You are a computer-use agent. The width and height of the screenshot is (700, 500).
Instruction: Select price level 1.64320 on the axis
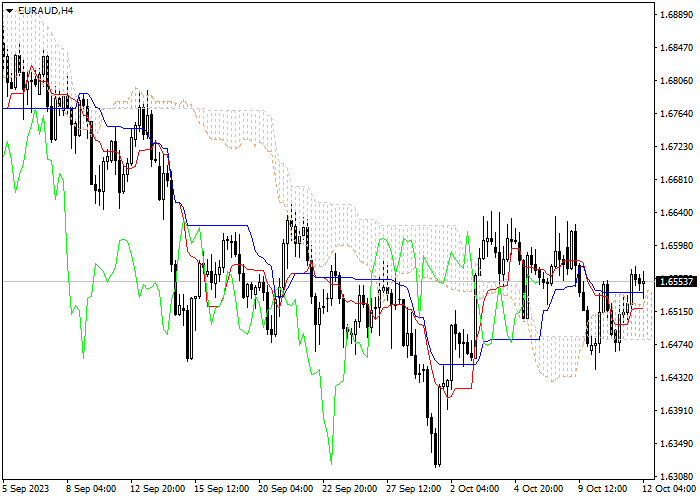(x=676, y=378)
